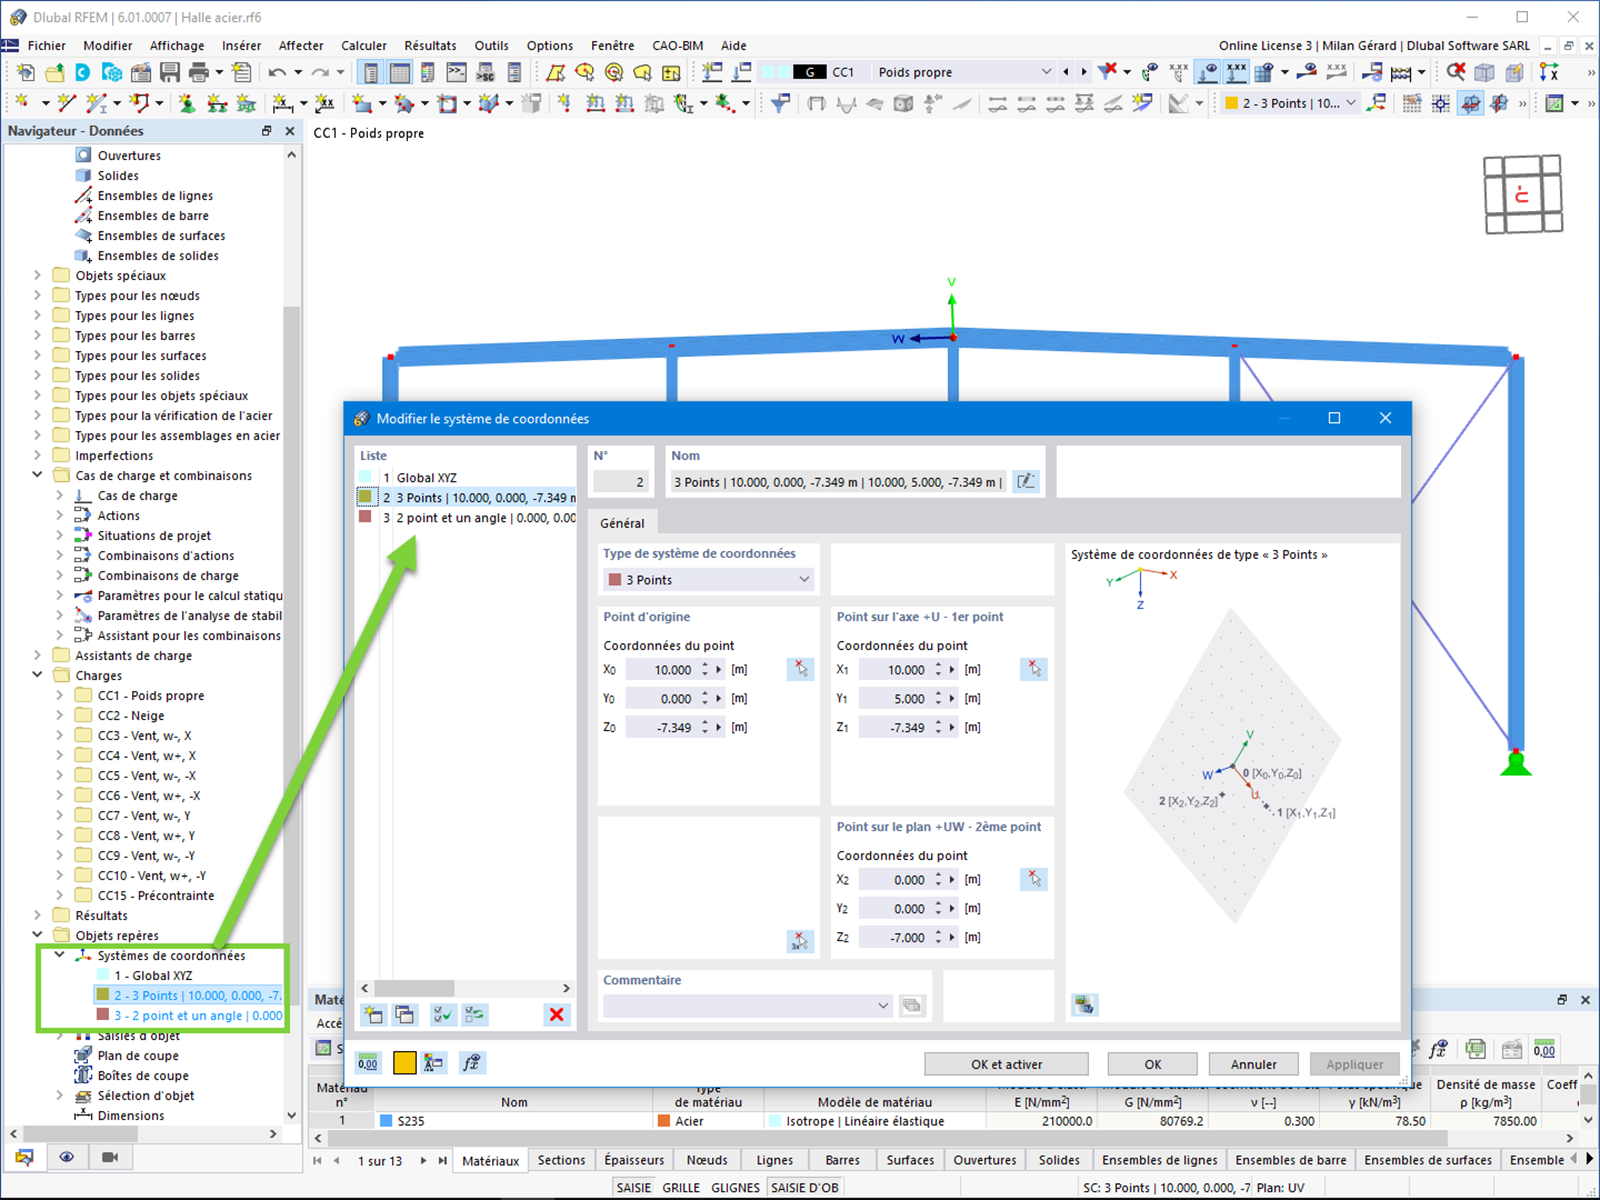Click the Save diskette icon in toolbar
1600x1200 pixels.
(x=170, y=72)
